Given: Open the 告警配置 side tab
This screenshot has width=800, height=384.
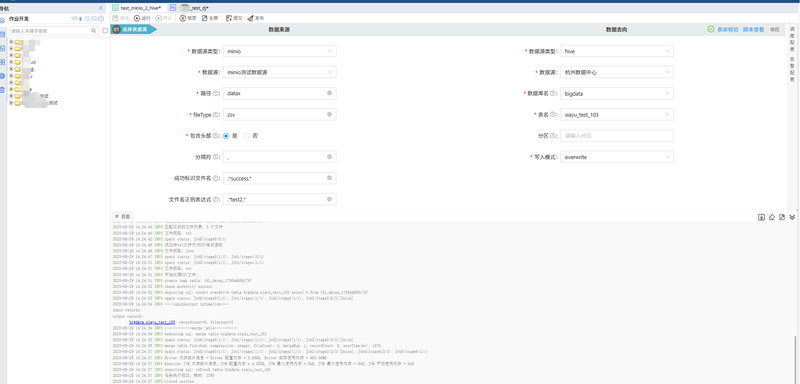Looking at the screenshot, I should tap(792, 69).
